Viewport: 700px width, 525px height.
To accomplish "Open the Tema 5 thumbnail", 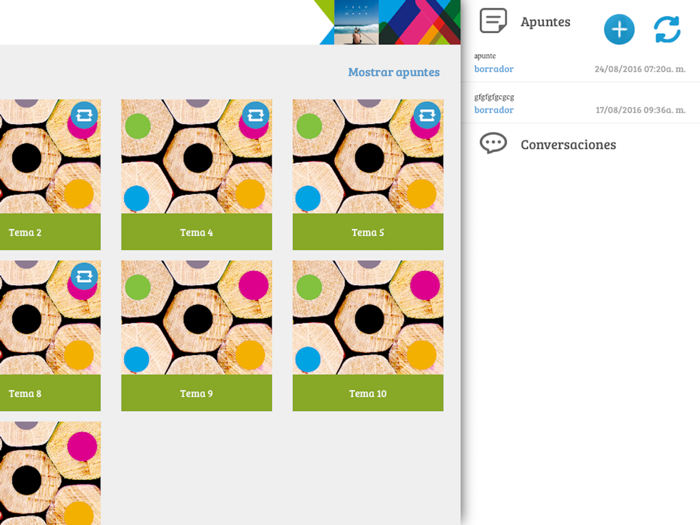I will (x=368, y=156).
